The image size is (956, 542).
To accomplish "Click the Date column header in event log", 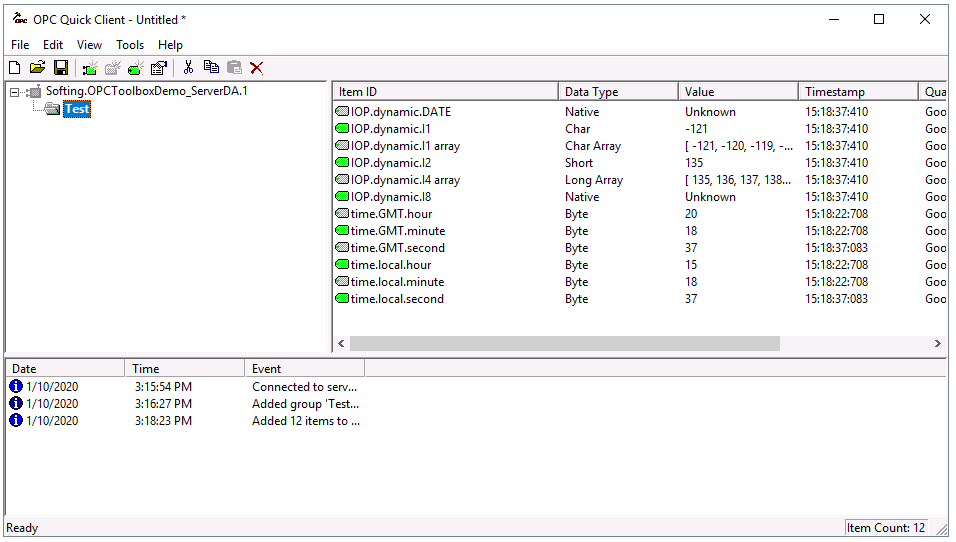I will [x=65, y=369].
